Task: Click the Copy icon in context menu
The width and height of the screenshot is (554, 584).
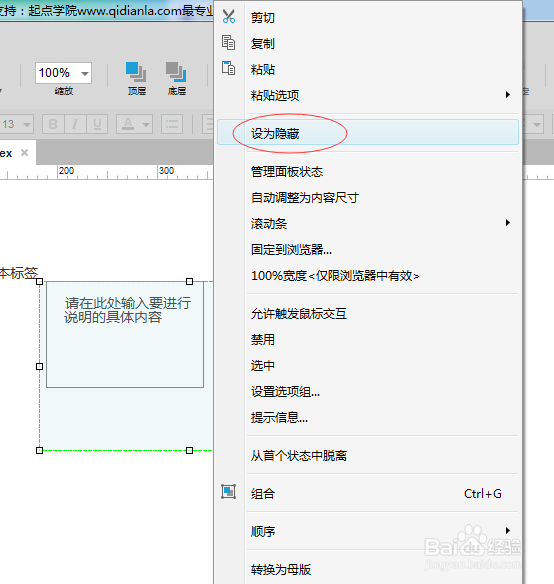Action: click(x=228, y=42)
